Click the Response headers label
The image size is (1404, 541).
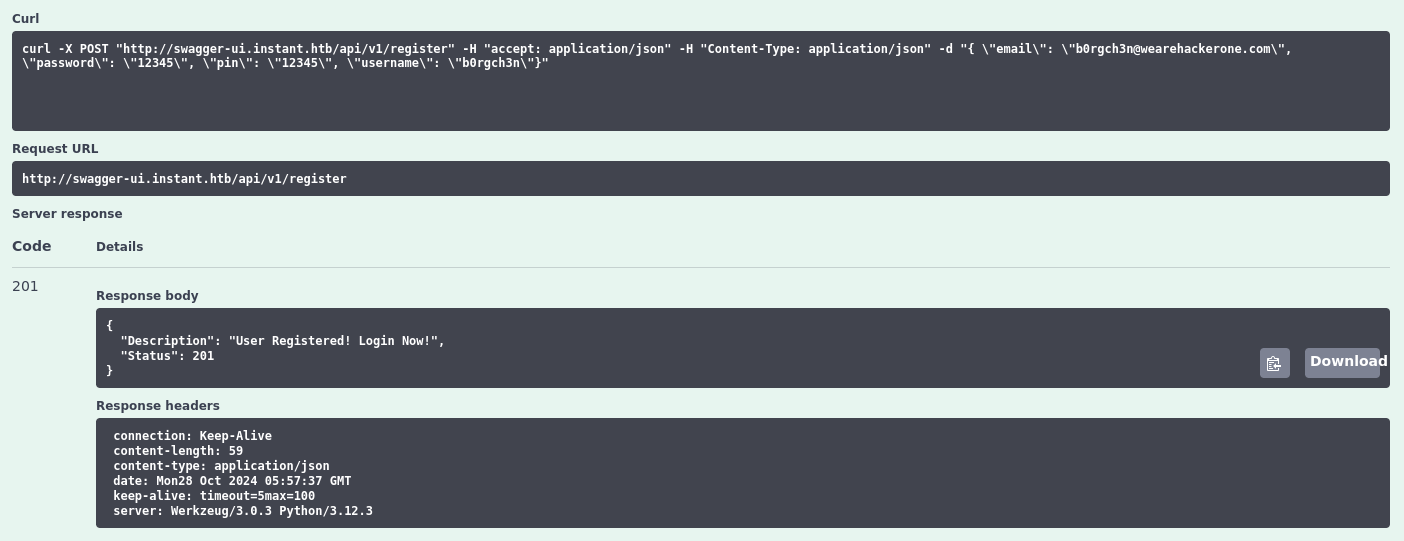point(158,406)
